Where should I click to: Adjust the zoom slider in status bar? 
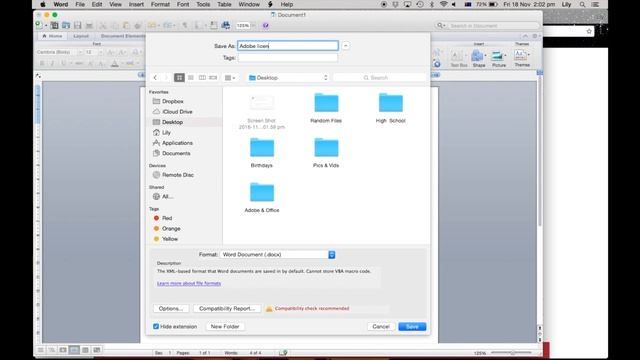(513, 353)
